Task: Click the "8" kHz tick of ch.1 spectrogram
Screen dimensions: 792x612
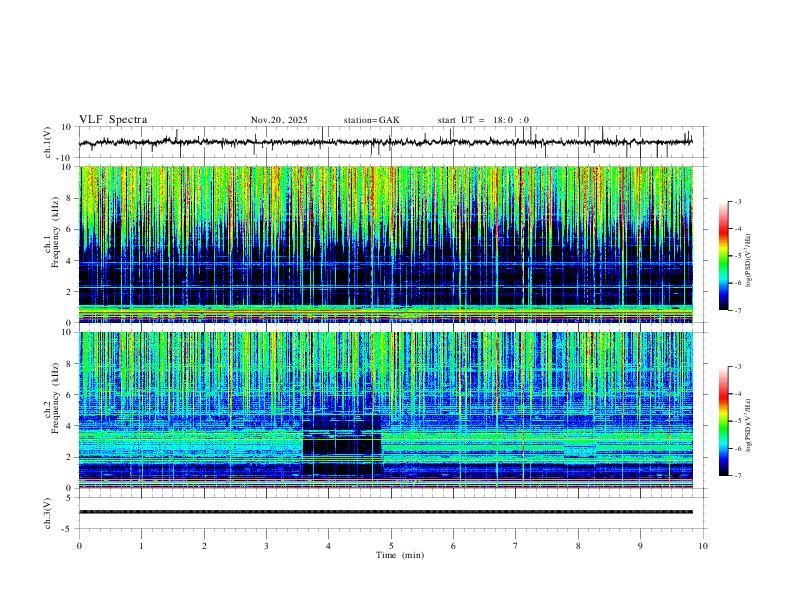Action: [71, 198]
